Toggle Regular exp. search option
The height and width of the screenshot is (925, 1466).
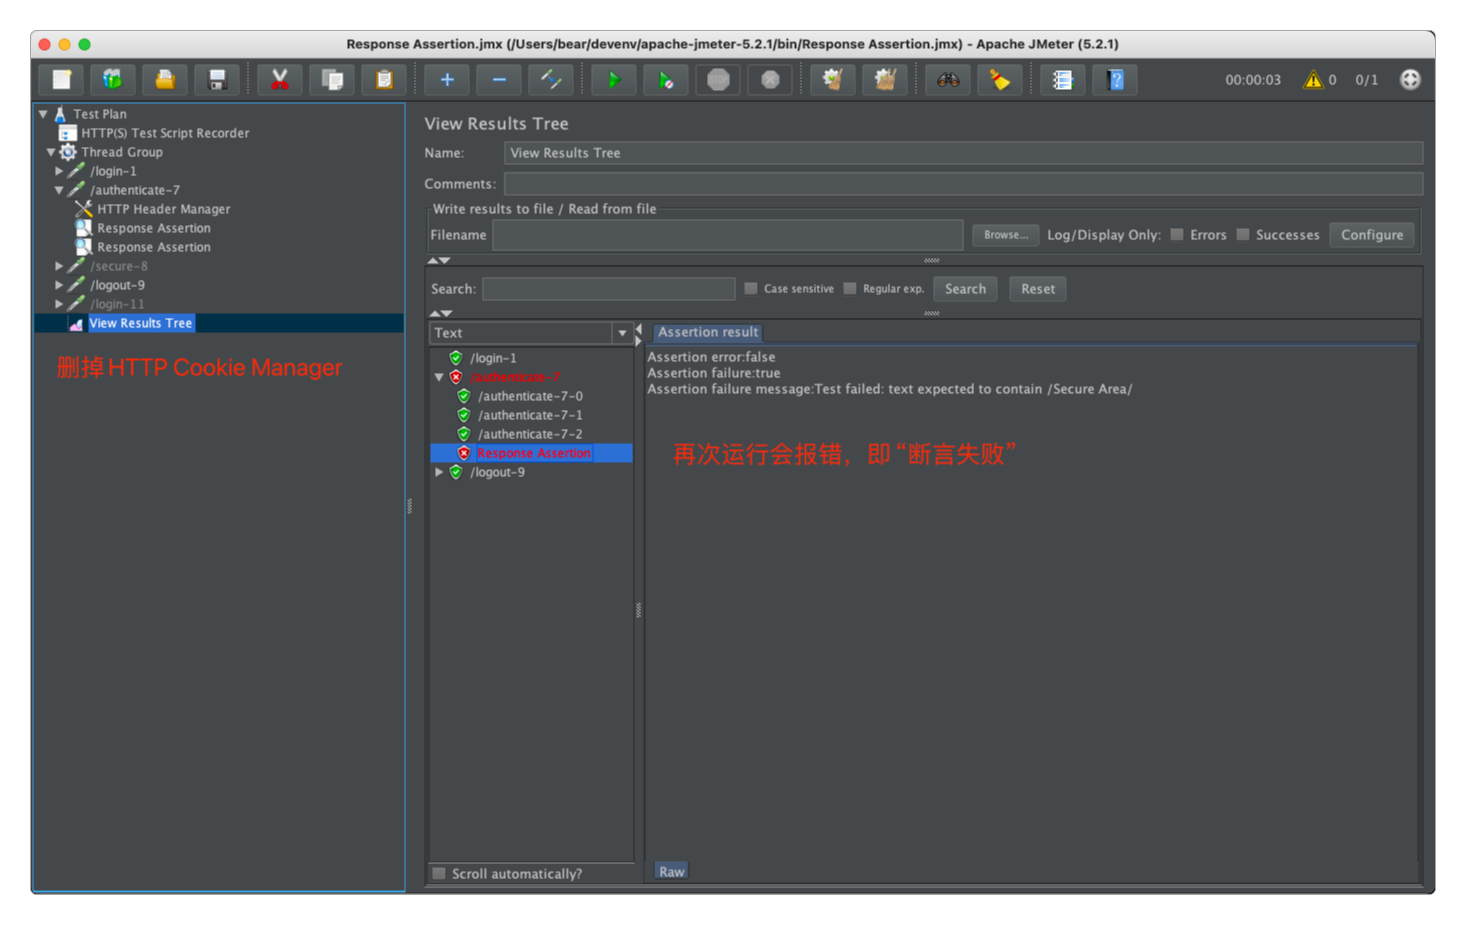pyautogui.click(x=850, y=289)
